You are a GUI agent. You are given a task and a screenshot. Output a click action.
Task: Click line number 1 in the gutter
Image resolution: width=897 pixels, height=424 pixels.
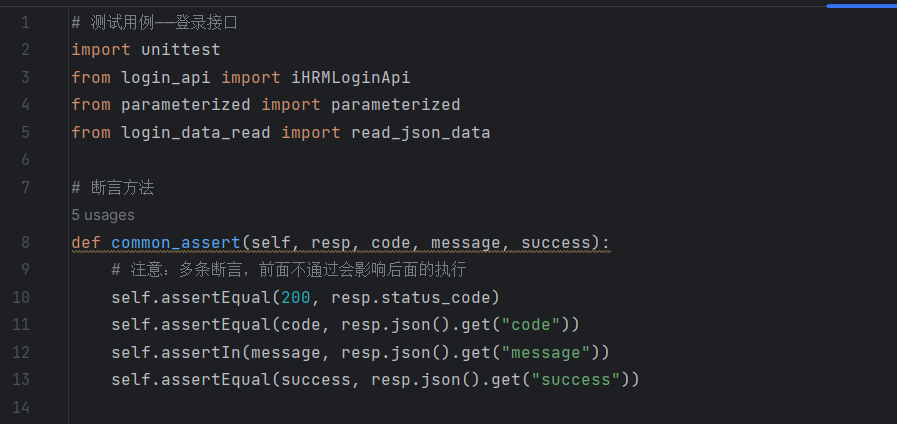25,21
